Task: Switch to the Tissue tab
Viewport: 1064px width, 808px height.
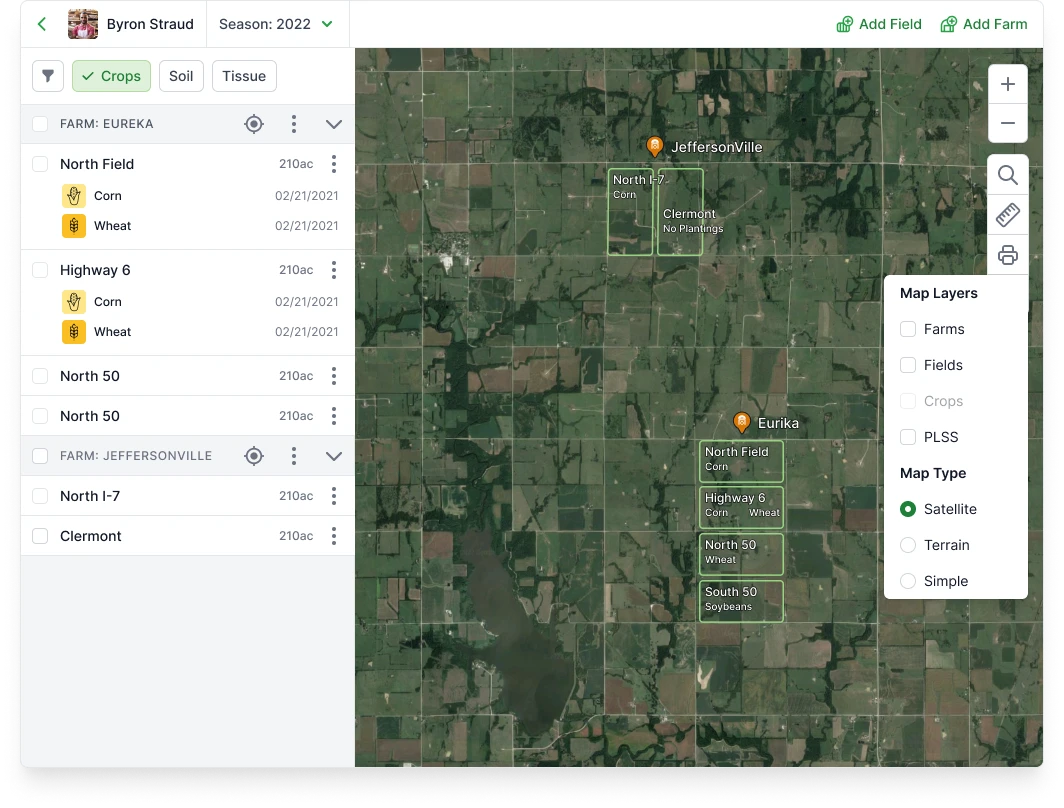Action: (x=244, y=76)
